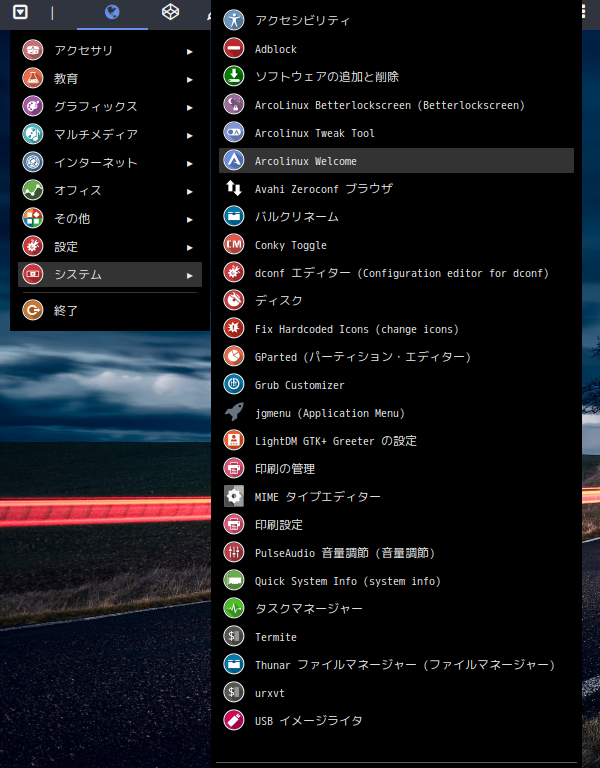Open the オフィス category label
This screenshot has height=768, width=600.
[x=78, y=191]
